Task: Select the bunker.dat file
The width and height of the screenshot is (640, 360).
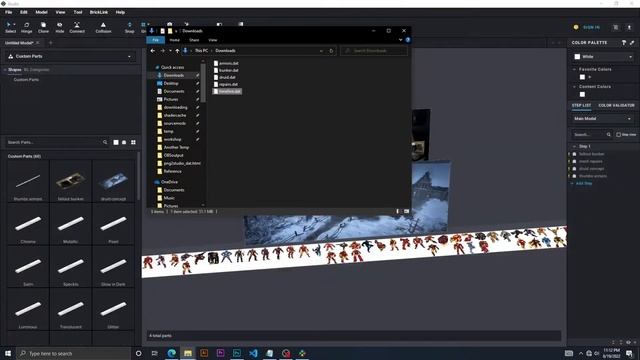Action: coord(226,70)
